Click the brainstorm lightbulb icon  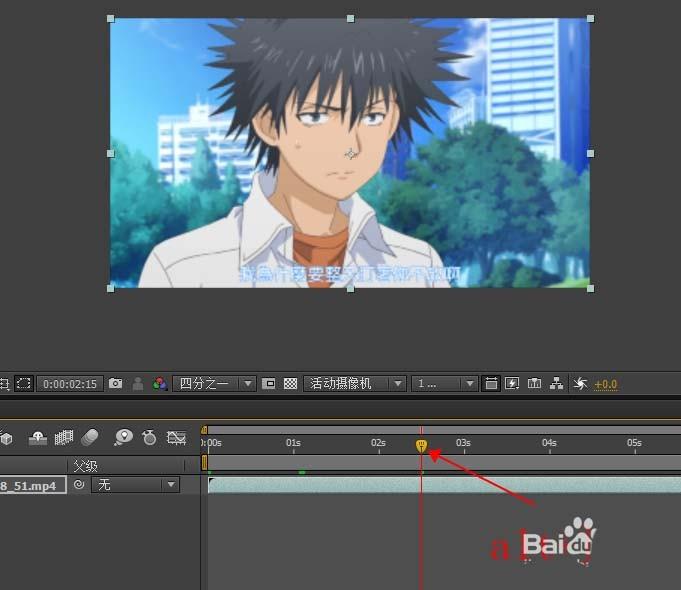click(x=124, y=437)
